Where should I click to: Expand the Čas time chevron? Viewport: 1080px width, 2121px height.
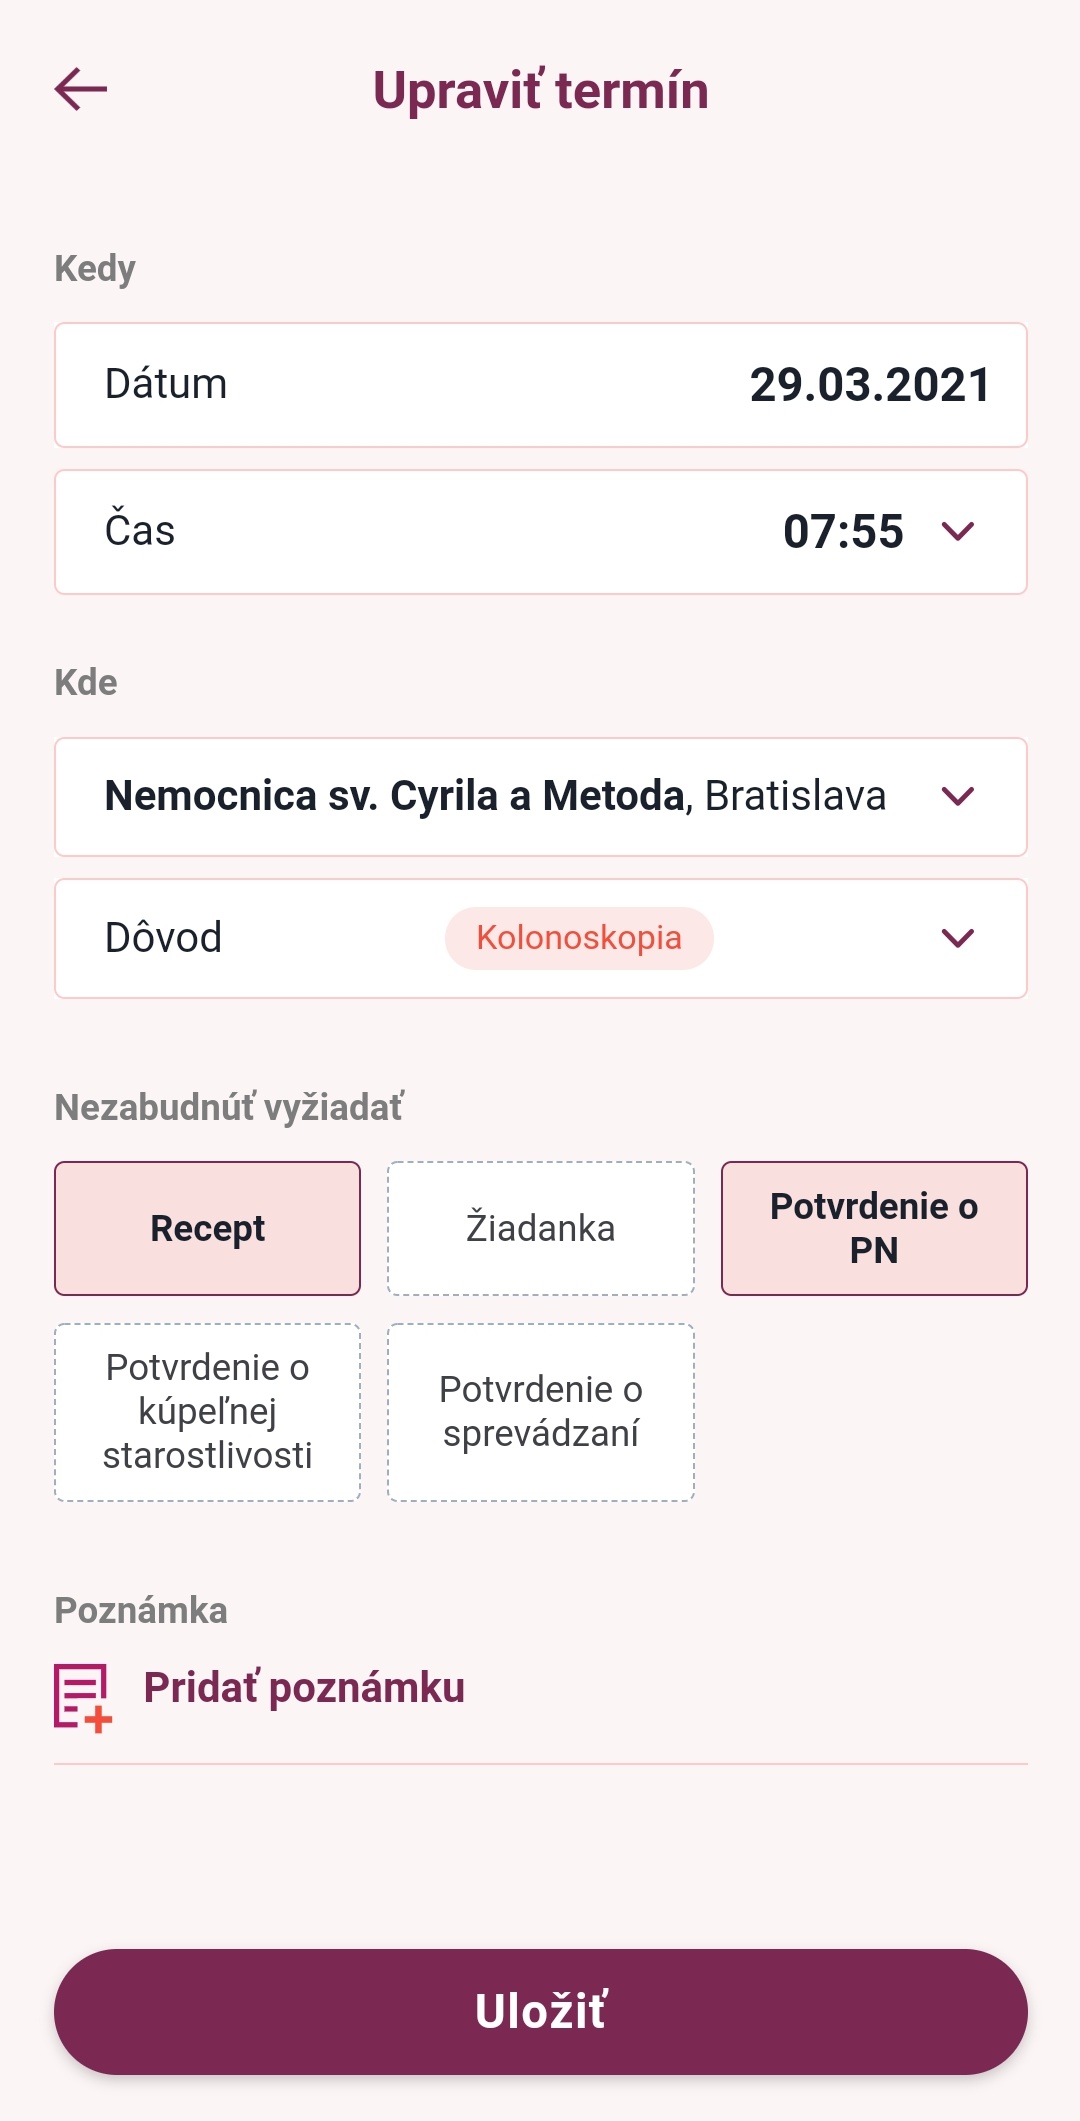[x=958, y=531]
